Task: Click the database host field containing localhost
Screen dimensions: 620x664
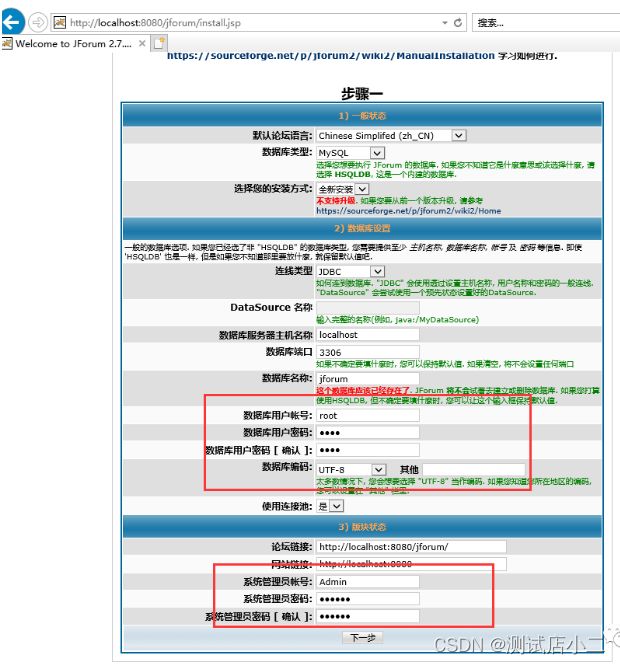Action: 368,335
